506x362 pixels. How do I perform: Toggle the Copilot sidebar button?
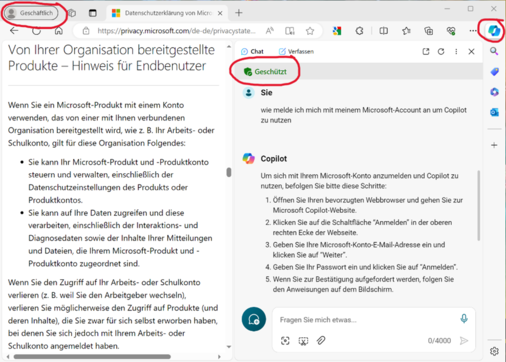tap(494, 31)
